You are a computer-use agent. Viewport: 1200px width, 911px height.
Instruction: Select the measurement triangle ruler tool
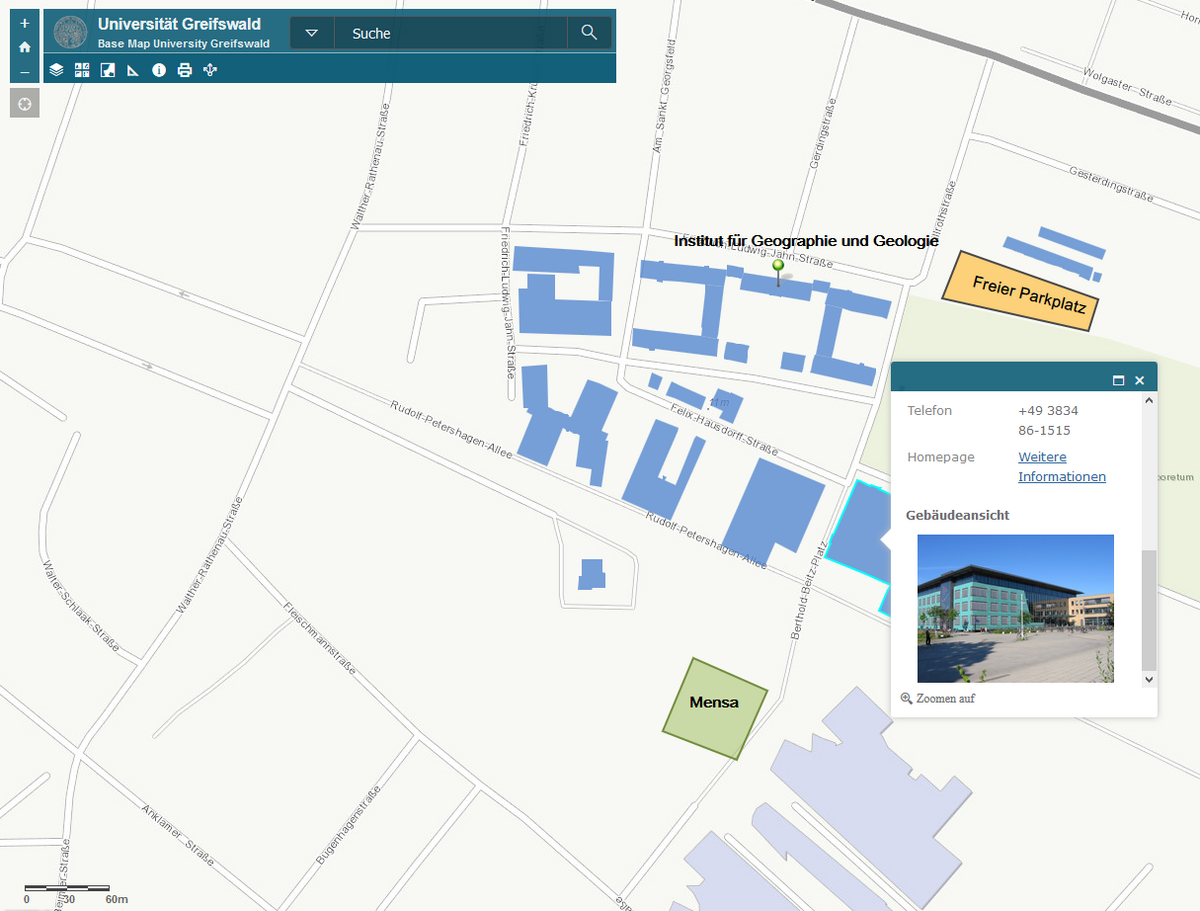point(133,70)
